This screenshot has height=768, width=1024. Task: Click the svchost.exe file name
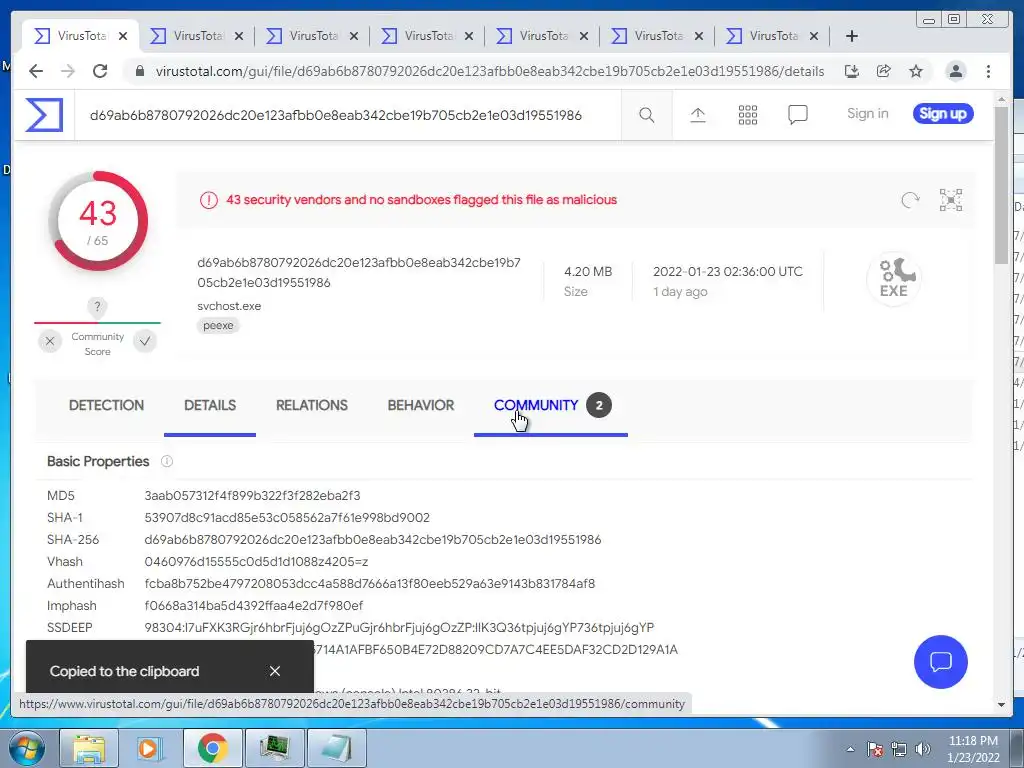point(229,306)
